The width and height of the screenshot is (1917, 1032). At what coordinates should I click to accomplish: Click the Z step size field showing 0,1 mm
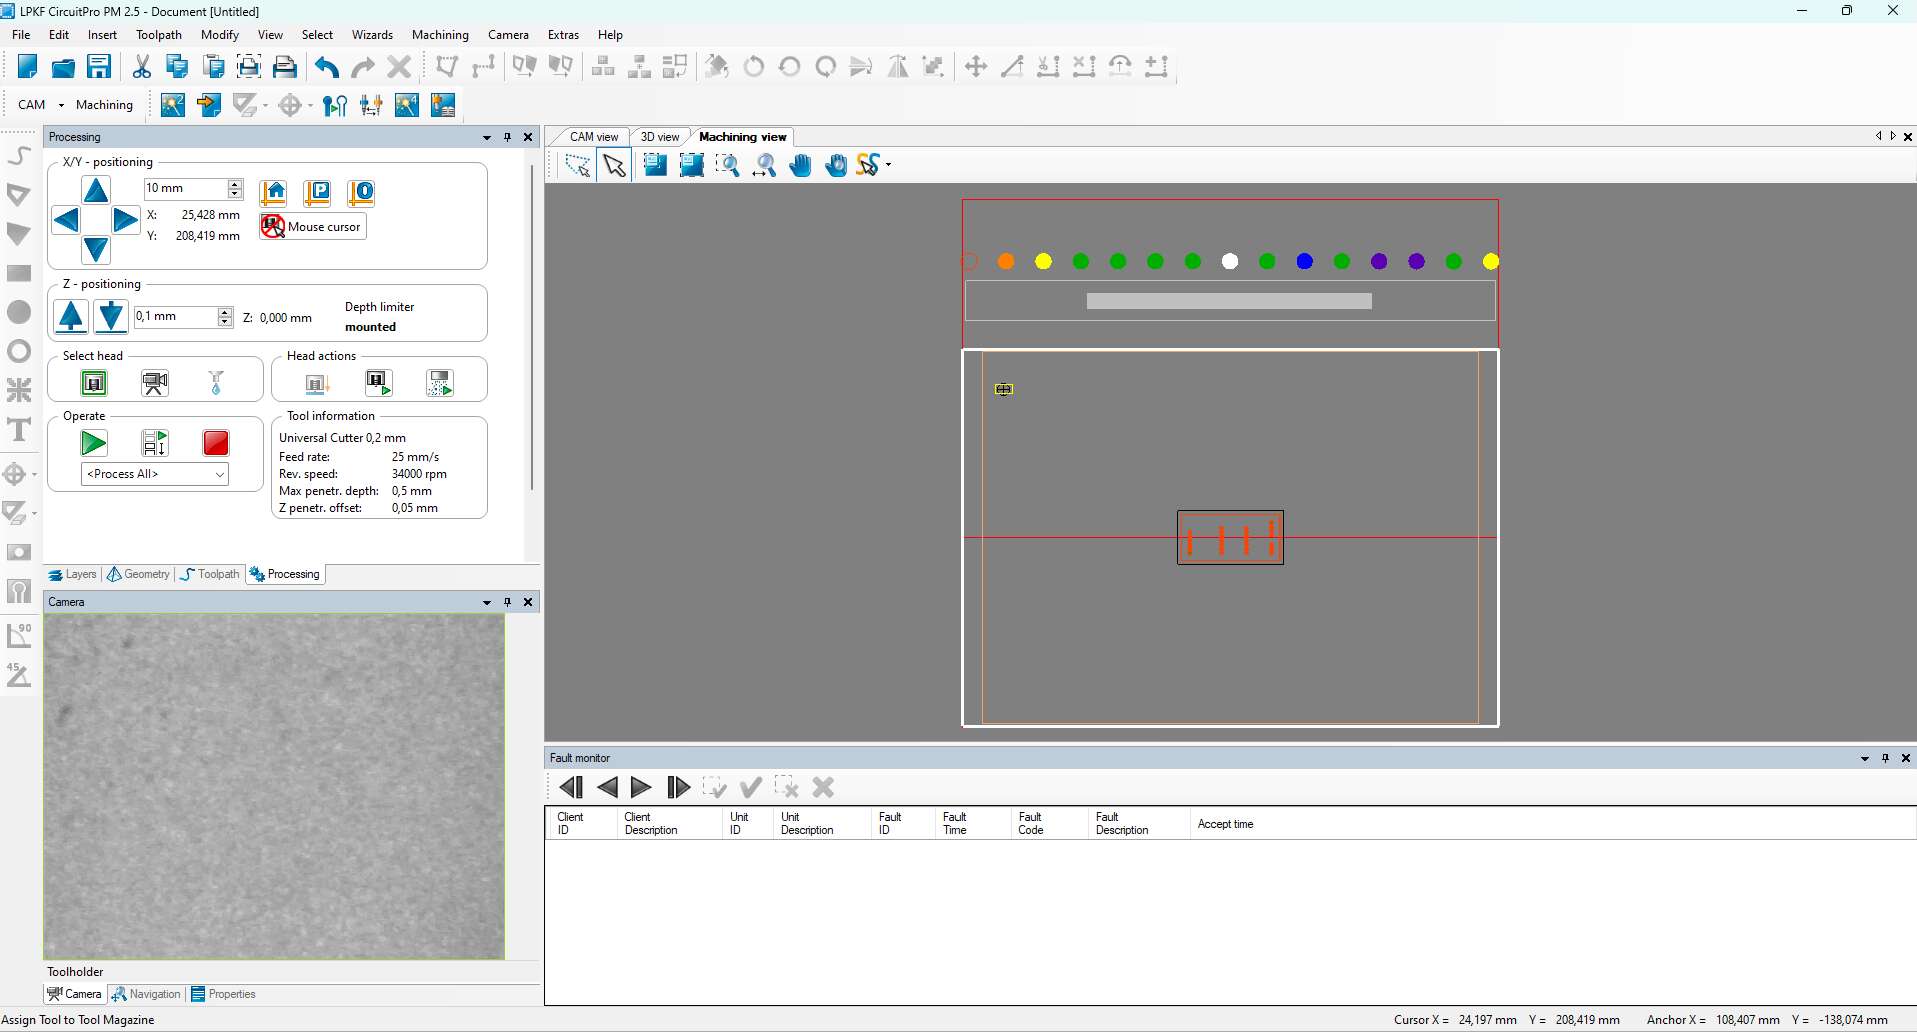point(175,316)
